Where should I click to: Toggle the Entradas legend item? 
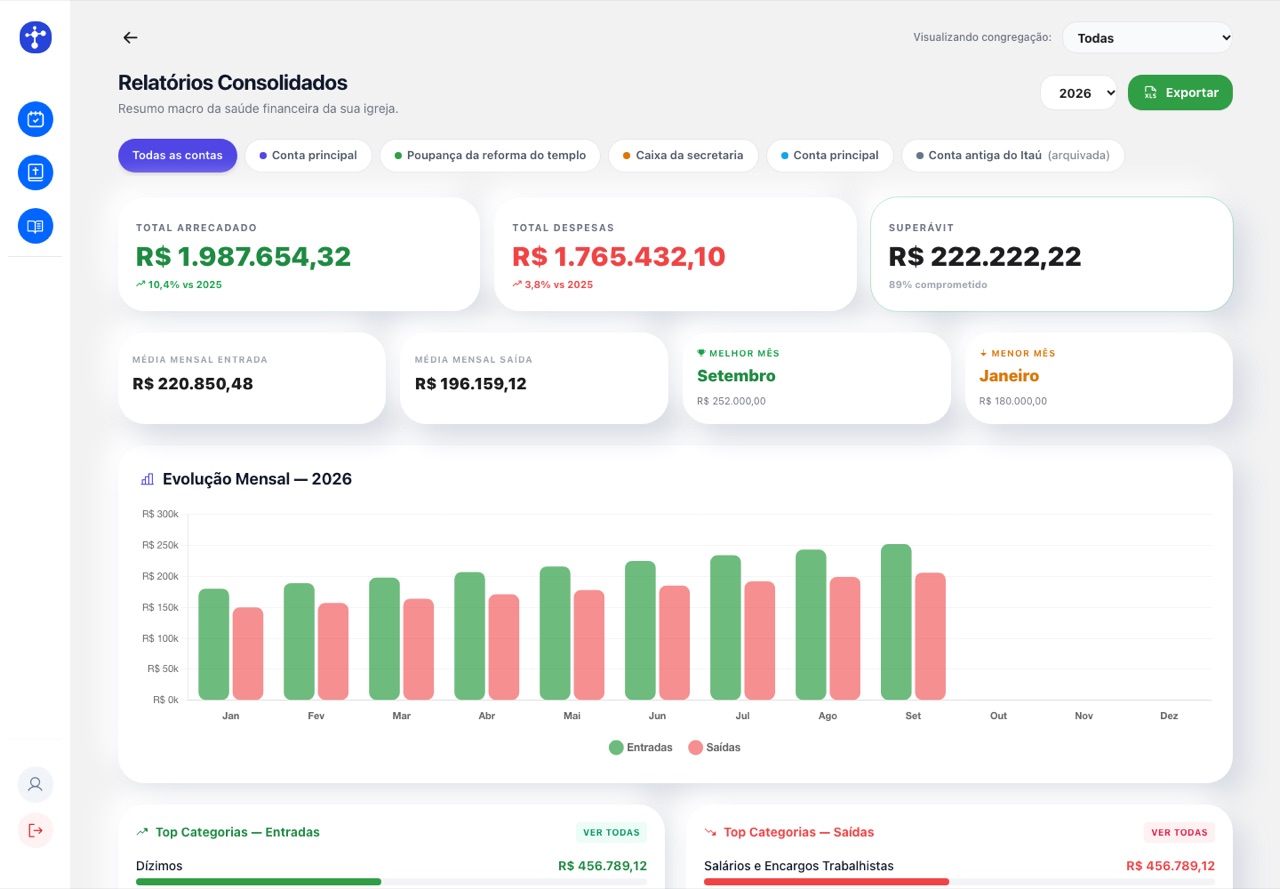(641, 748)
